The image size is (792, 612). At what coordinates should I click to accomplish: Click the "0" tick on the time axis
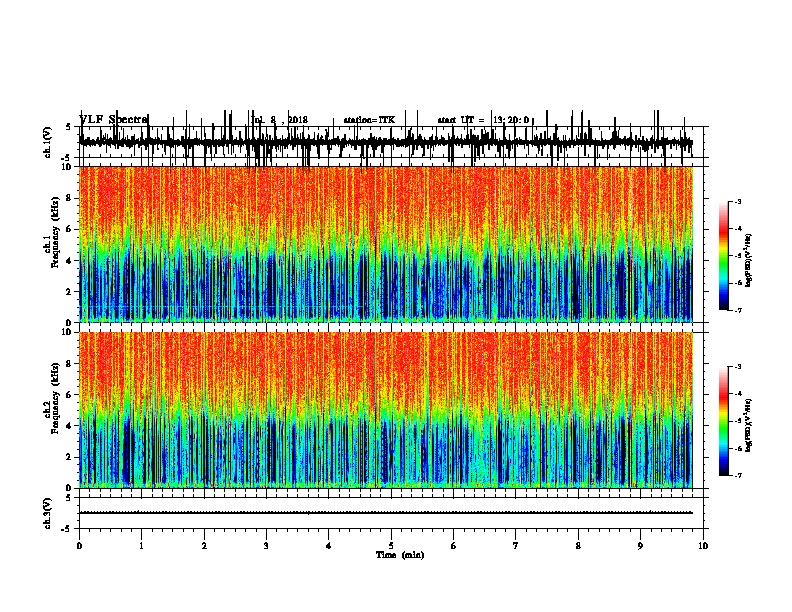(79, 546)
